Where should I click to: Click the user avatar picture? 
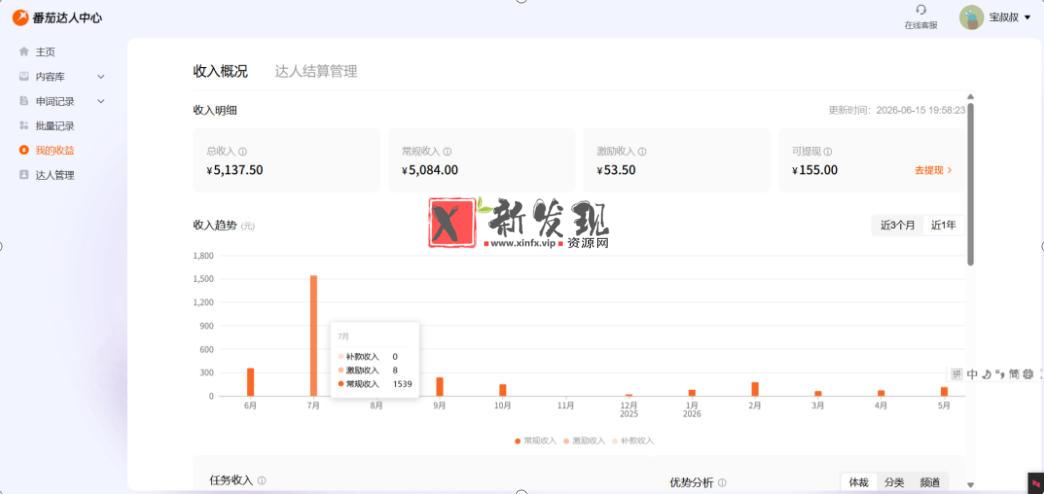[971, 18]
